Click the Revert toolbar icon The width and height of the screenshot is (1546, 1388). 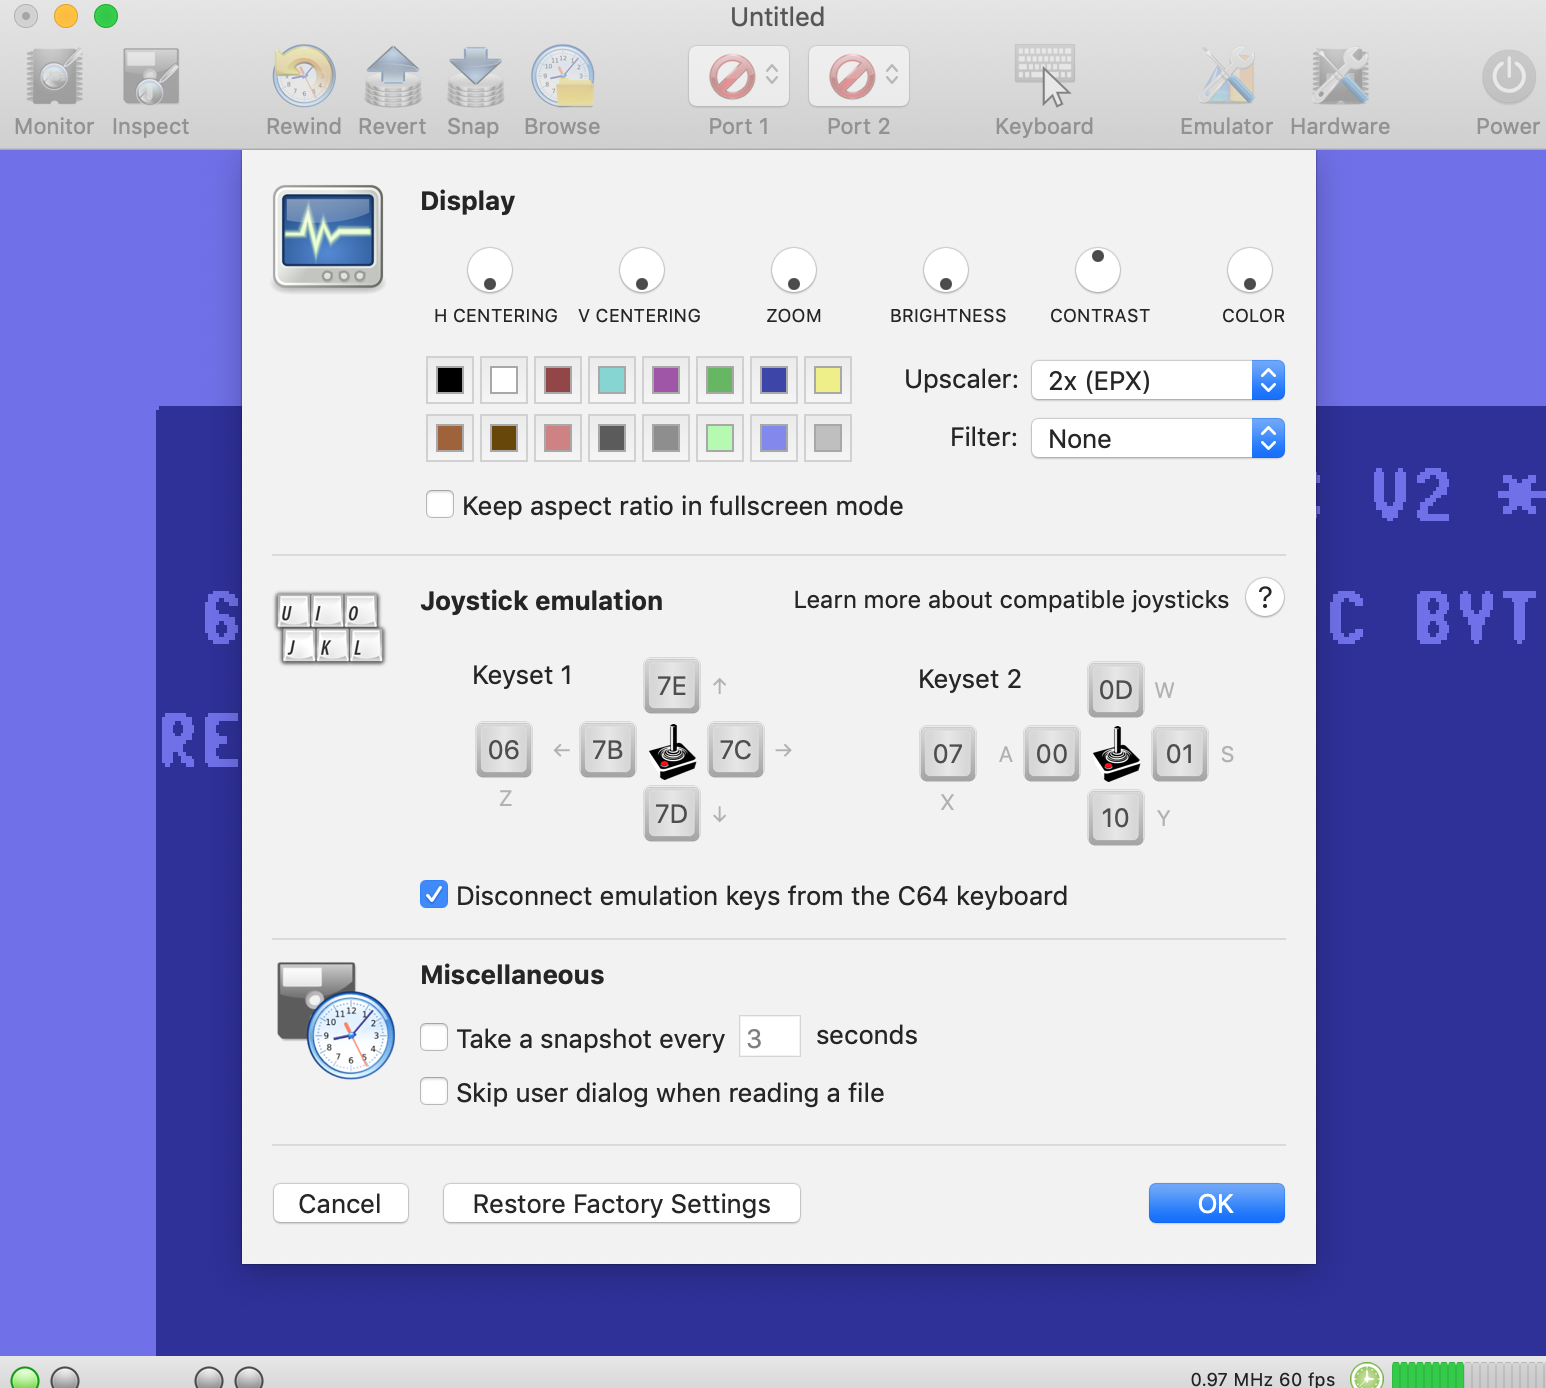pos(392,77)
